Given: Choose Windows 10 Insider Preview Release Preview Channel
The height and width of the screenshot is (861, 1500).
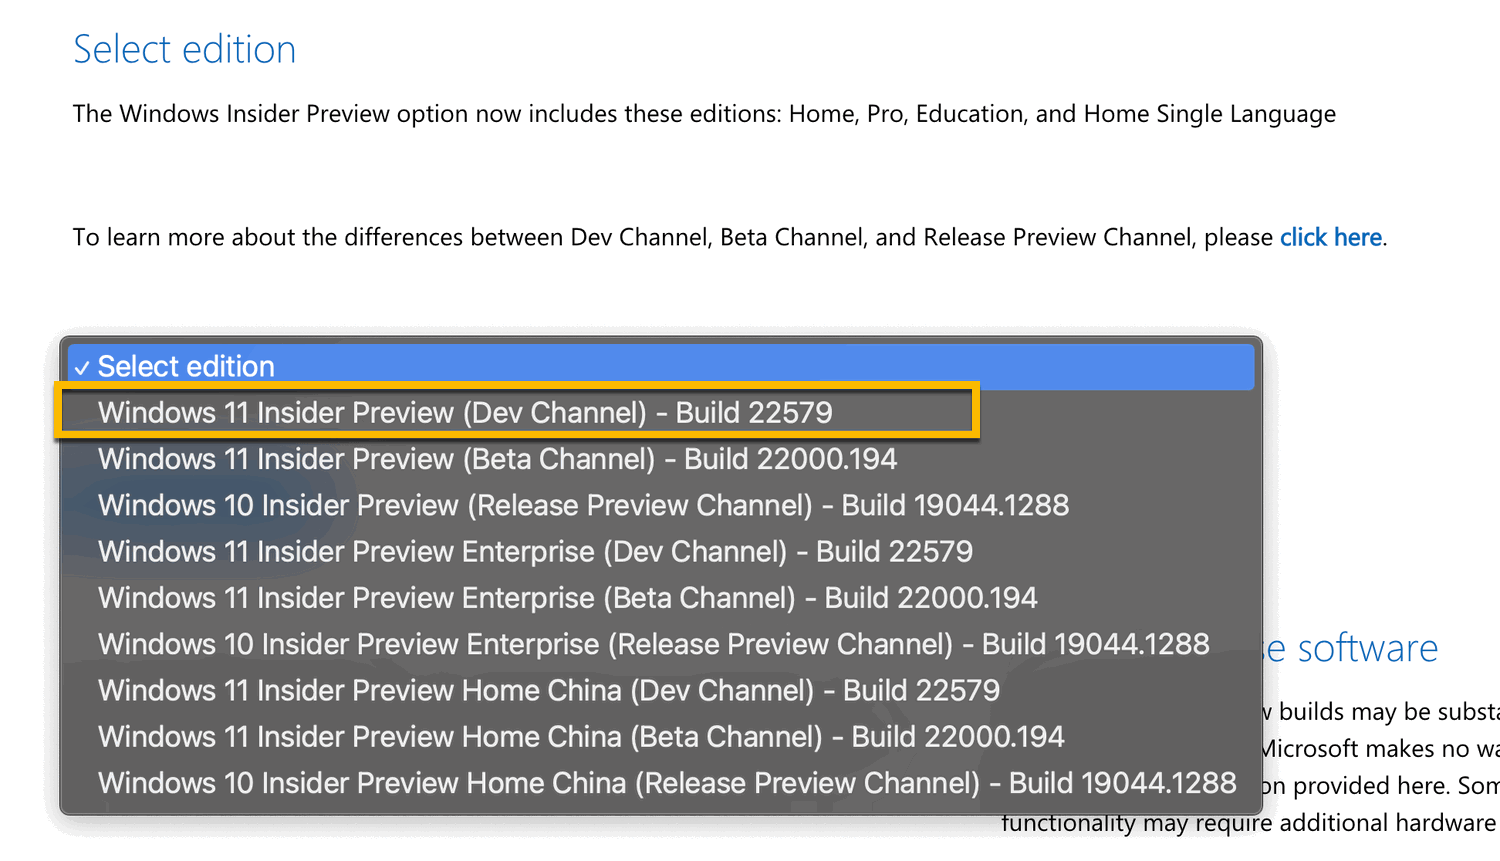Looking at the screenshot, I should point(584,504).
